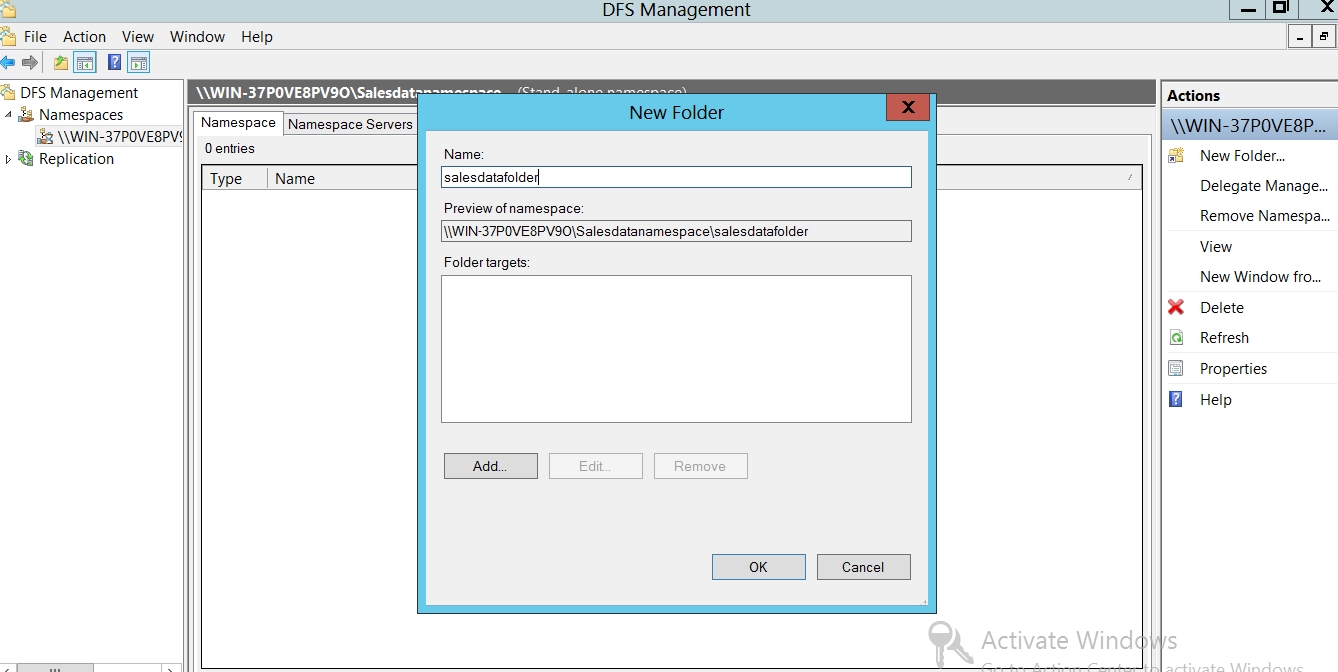Confirm the New Folder dialog with OK

coord(758,567)
